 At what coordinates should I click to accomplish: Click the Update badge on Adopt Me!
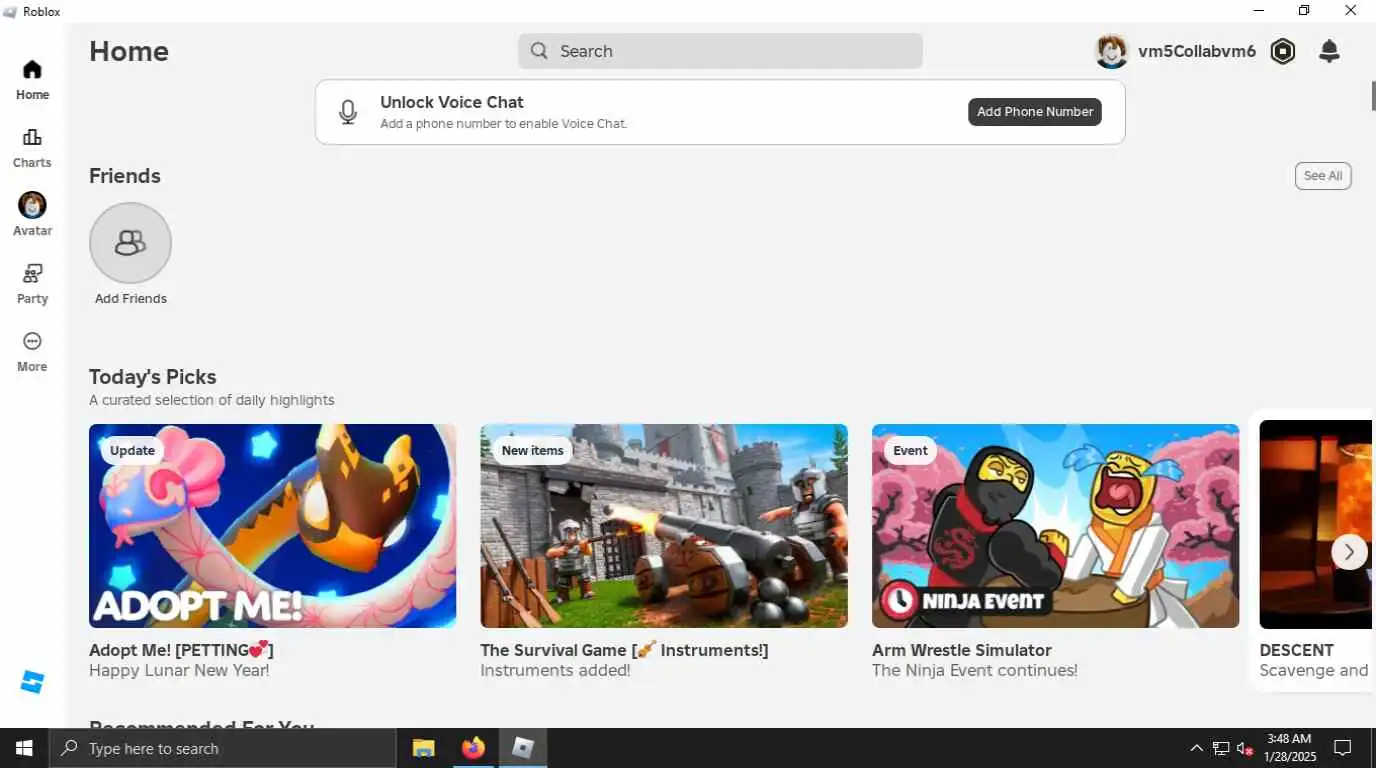point(132,451)
